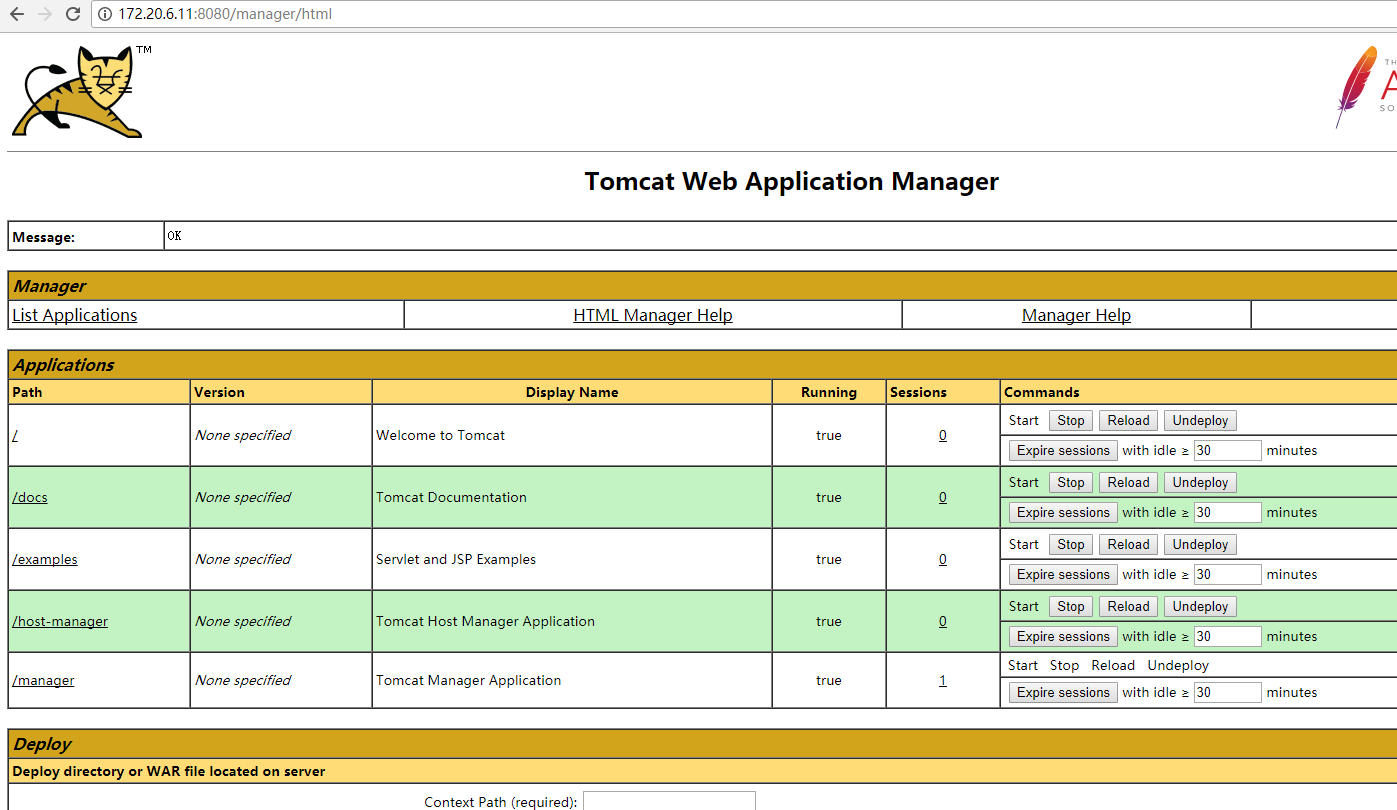Edit idle minutes for /manager
This screenshot has height=810, width=1397.
(x=1228, y=693)
